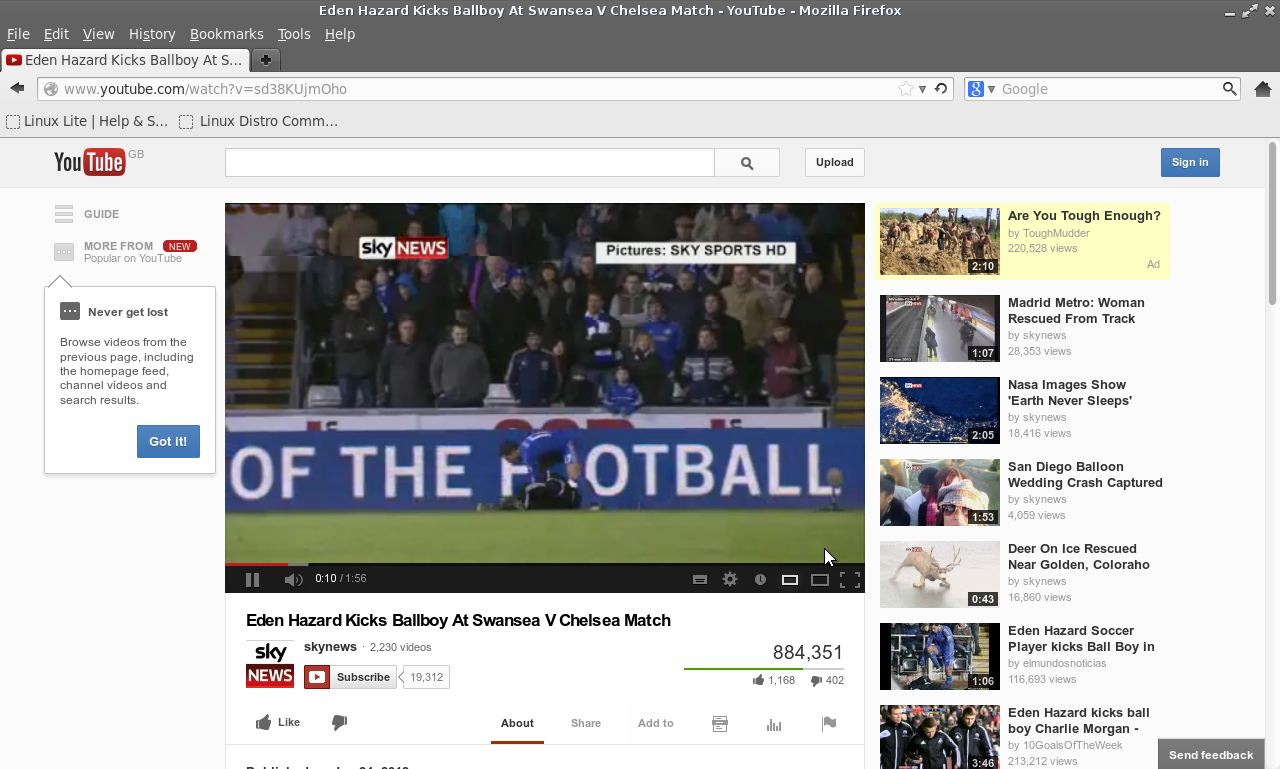The height and width of the screenshot is (769, 1280).
Task: Select the Share tab
Action: coord(586,723)
